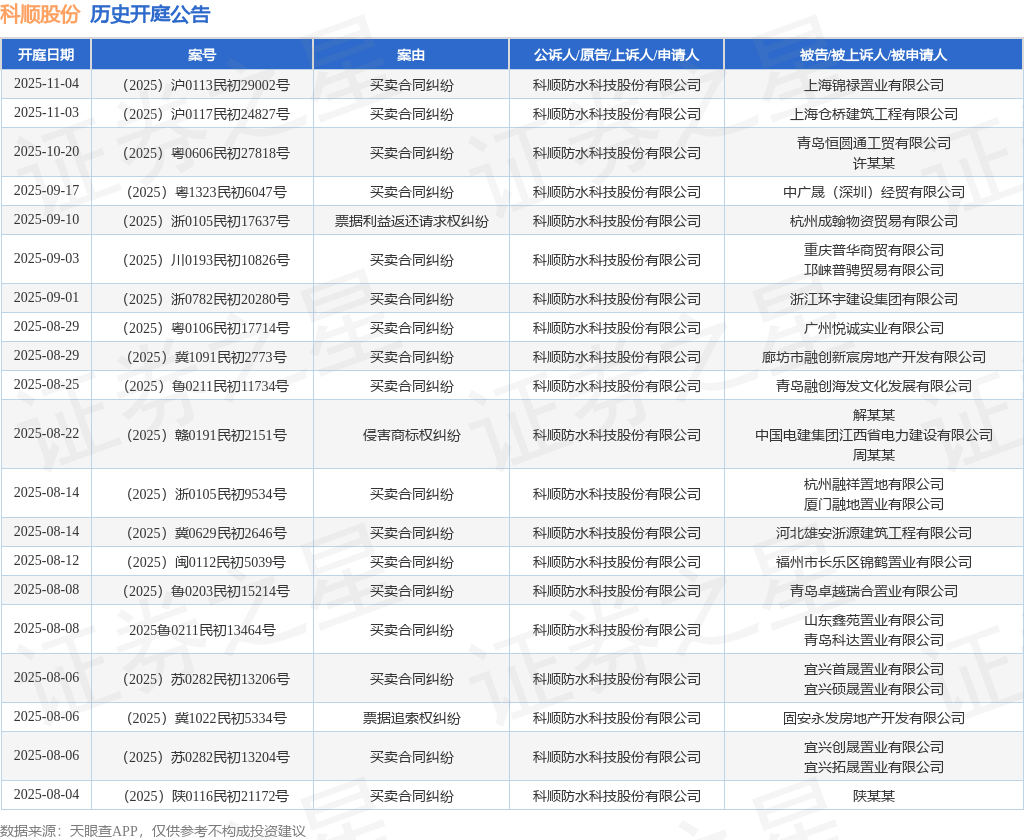Click the 侵害商标权纠纷 cause cell
The width and height of the screenshot is (1024, 840).
point(411,435)
